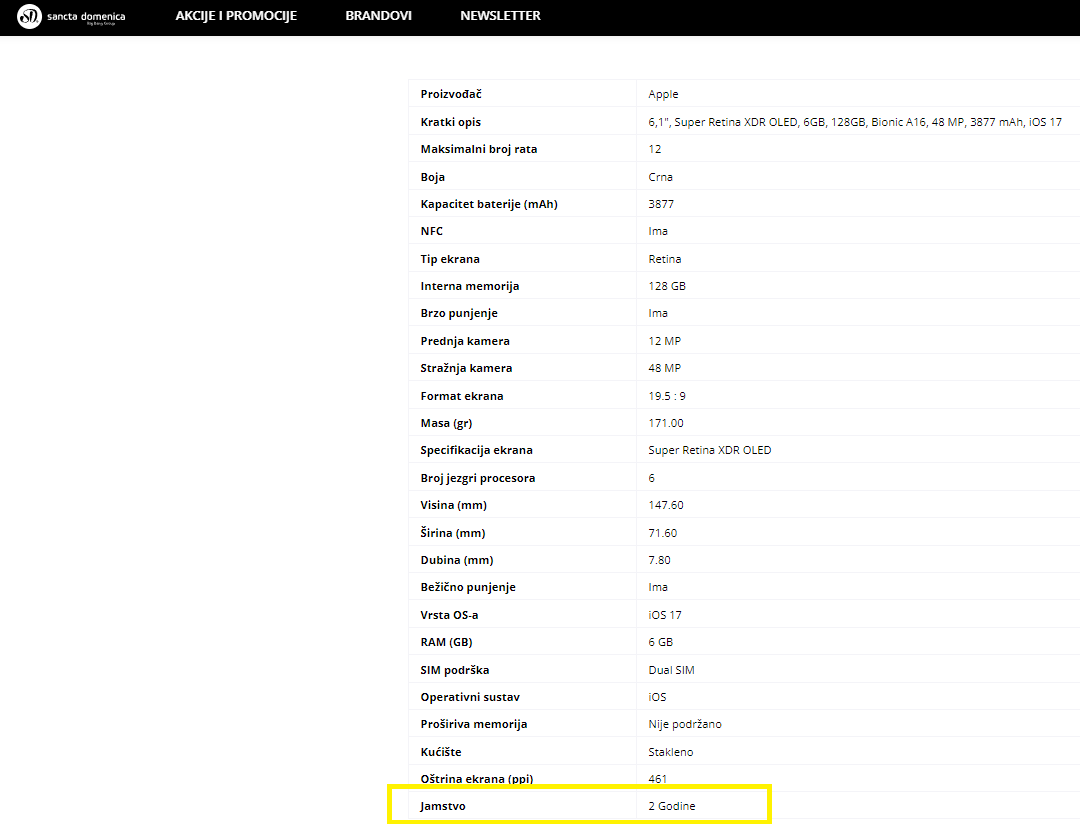The height and width of the screenshot is (824, 1080).
Task: Select the '171.00' mass value
Action: 666,423
